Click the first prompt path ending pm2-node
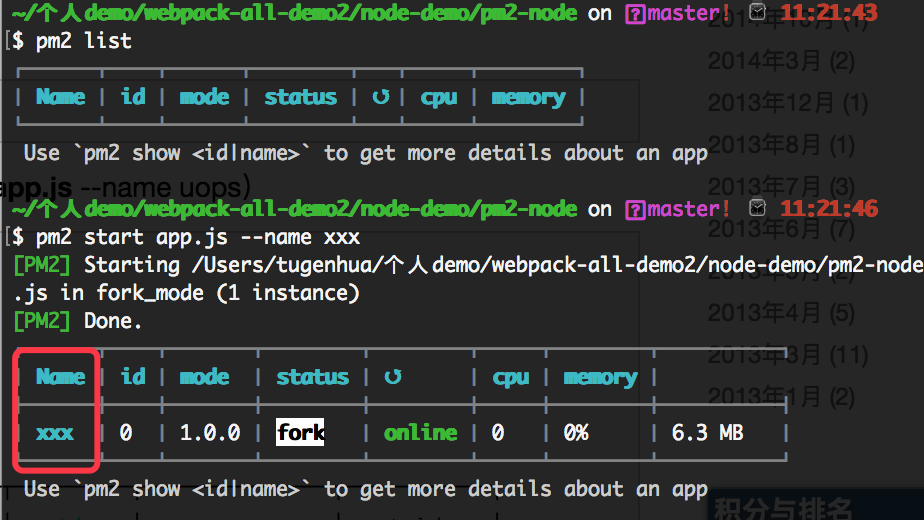This screenshot has height=520, width=924. coord(295,12)
